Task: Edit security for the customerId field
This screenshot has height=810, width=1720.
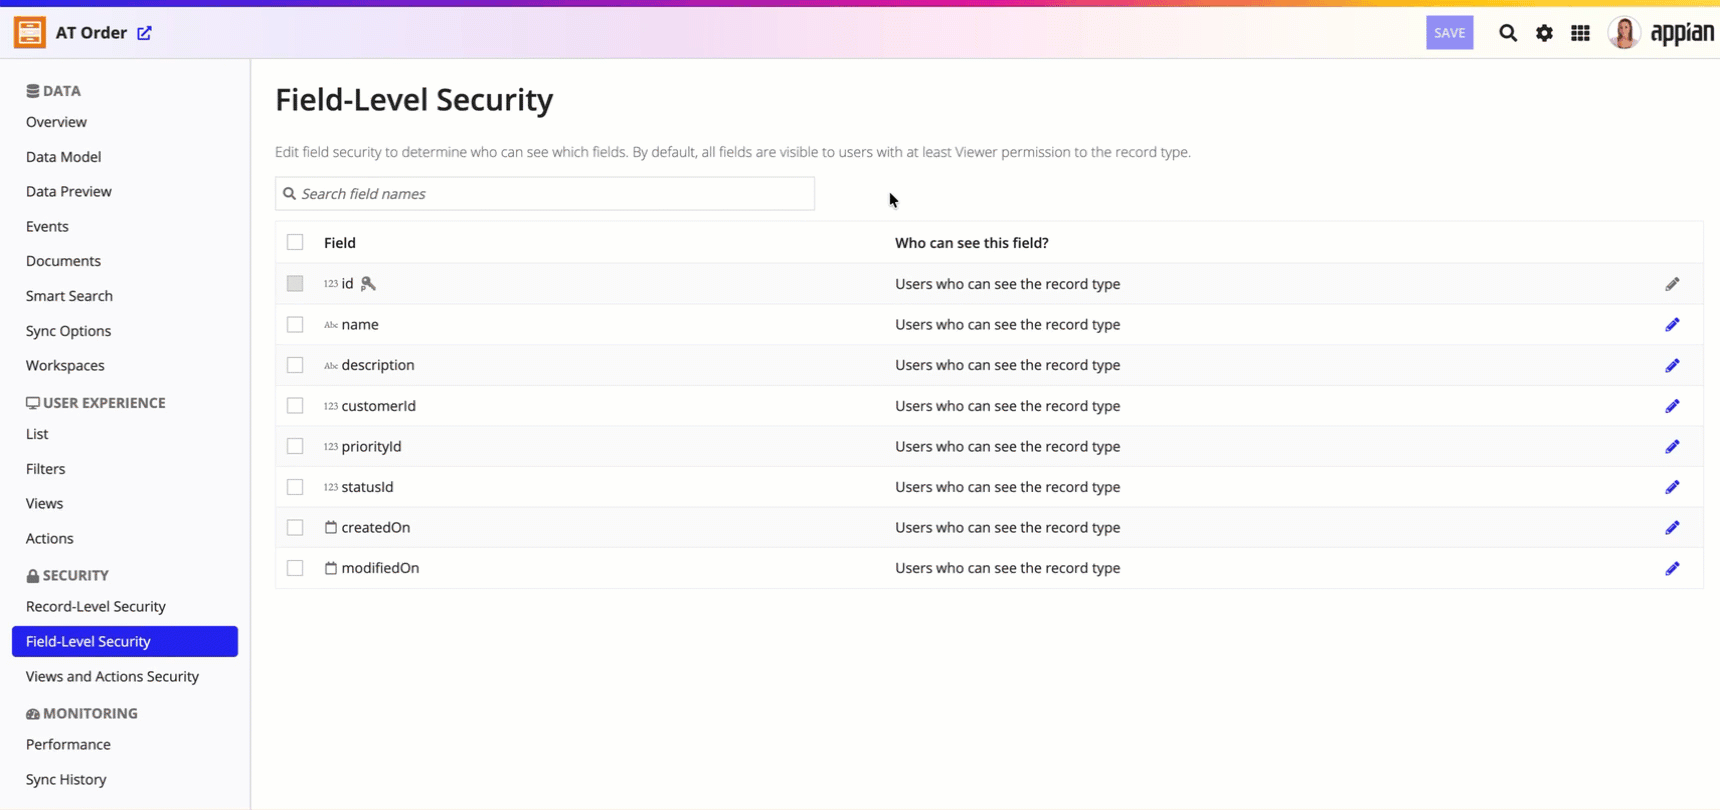Action: click(1672, 406)
